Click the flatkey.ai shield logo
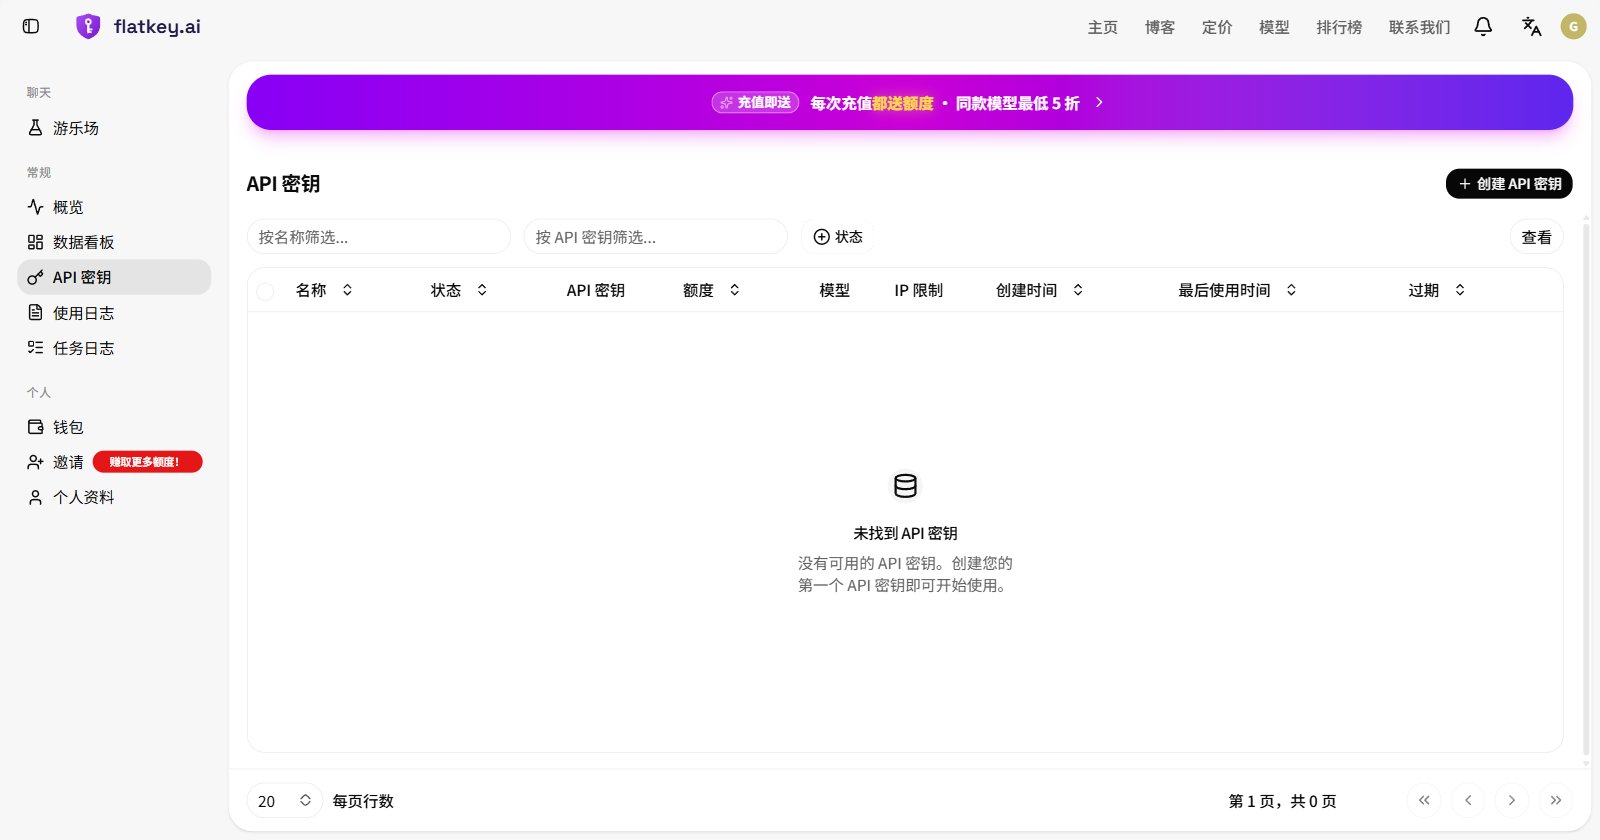Image resolution: width=1600 pixels, height=840 pixels. [x=88, y=27]
